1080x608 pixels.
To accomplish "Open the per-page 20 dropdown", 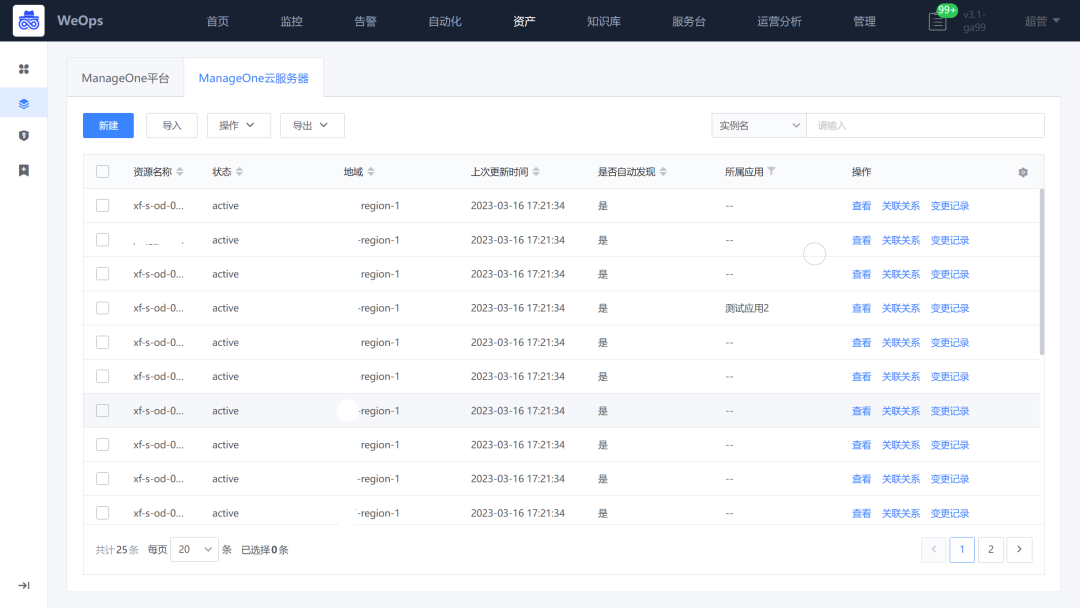I will [195, 549].
